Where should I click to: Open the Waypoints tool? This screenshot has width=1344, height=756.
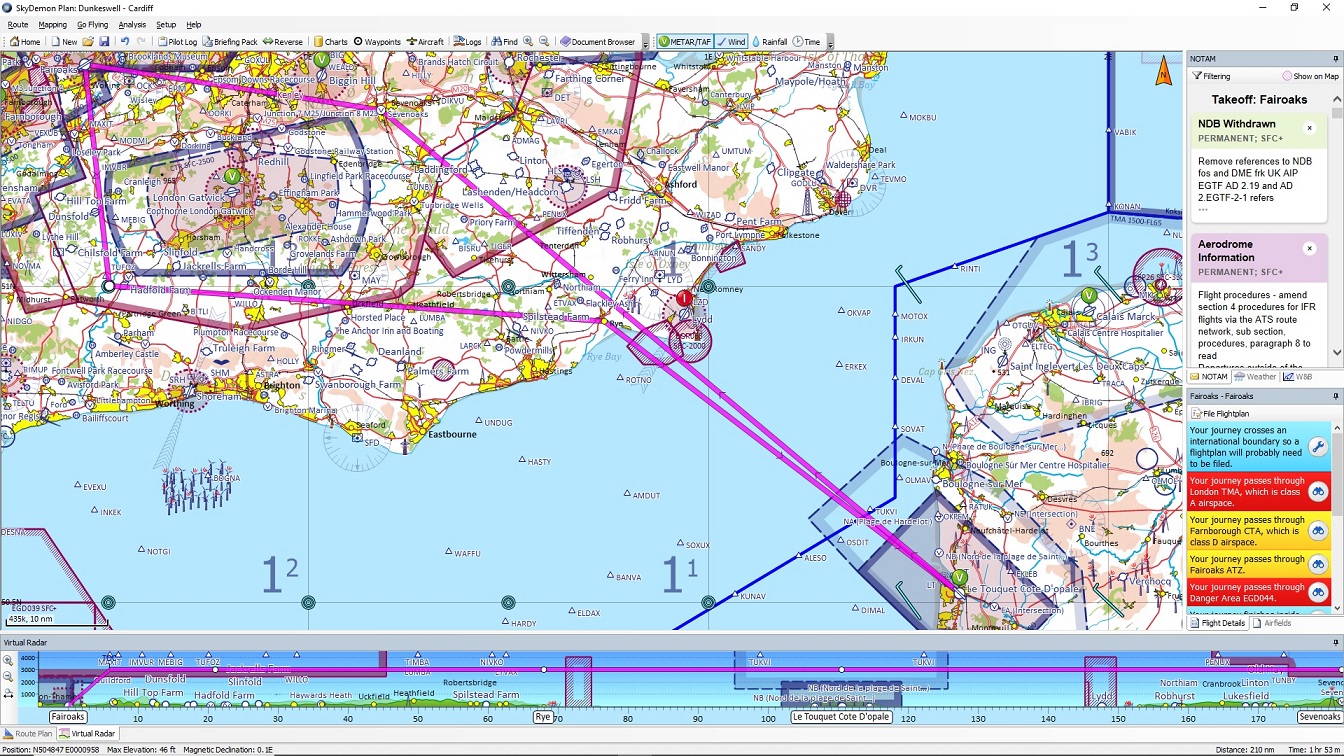click(x=377, y=42)
